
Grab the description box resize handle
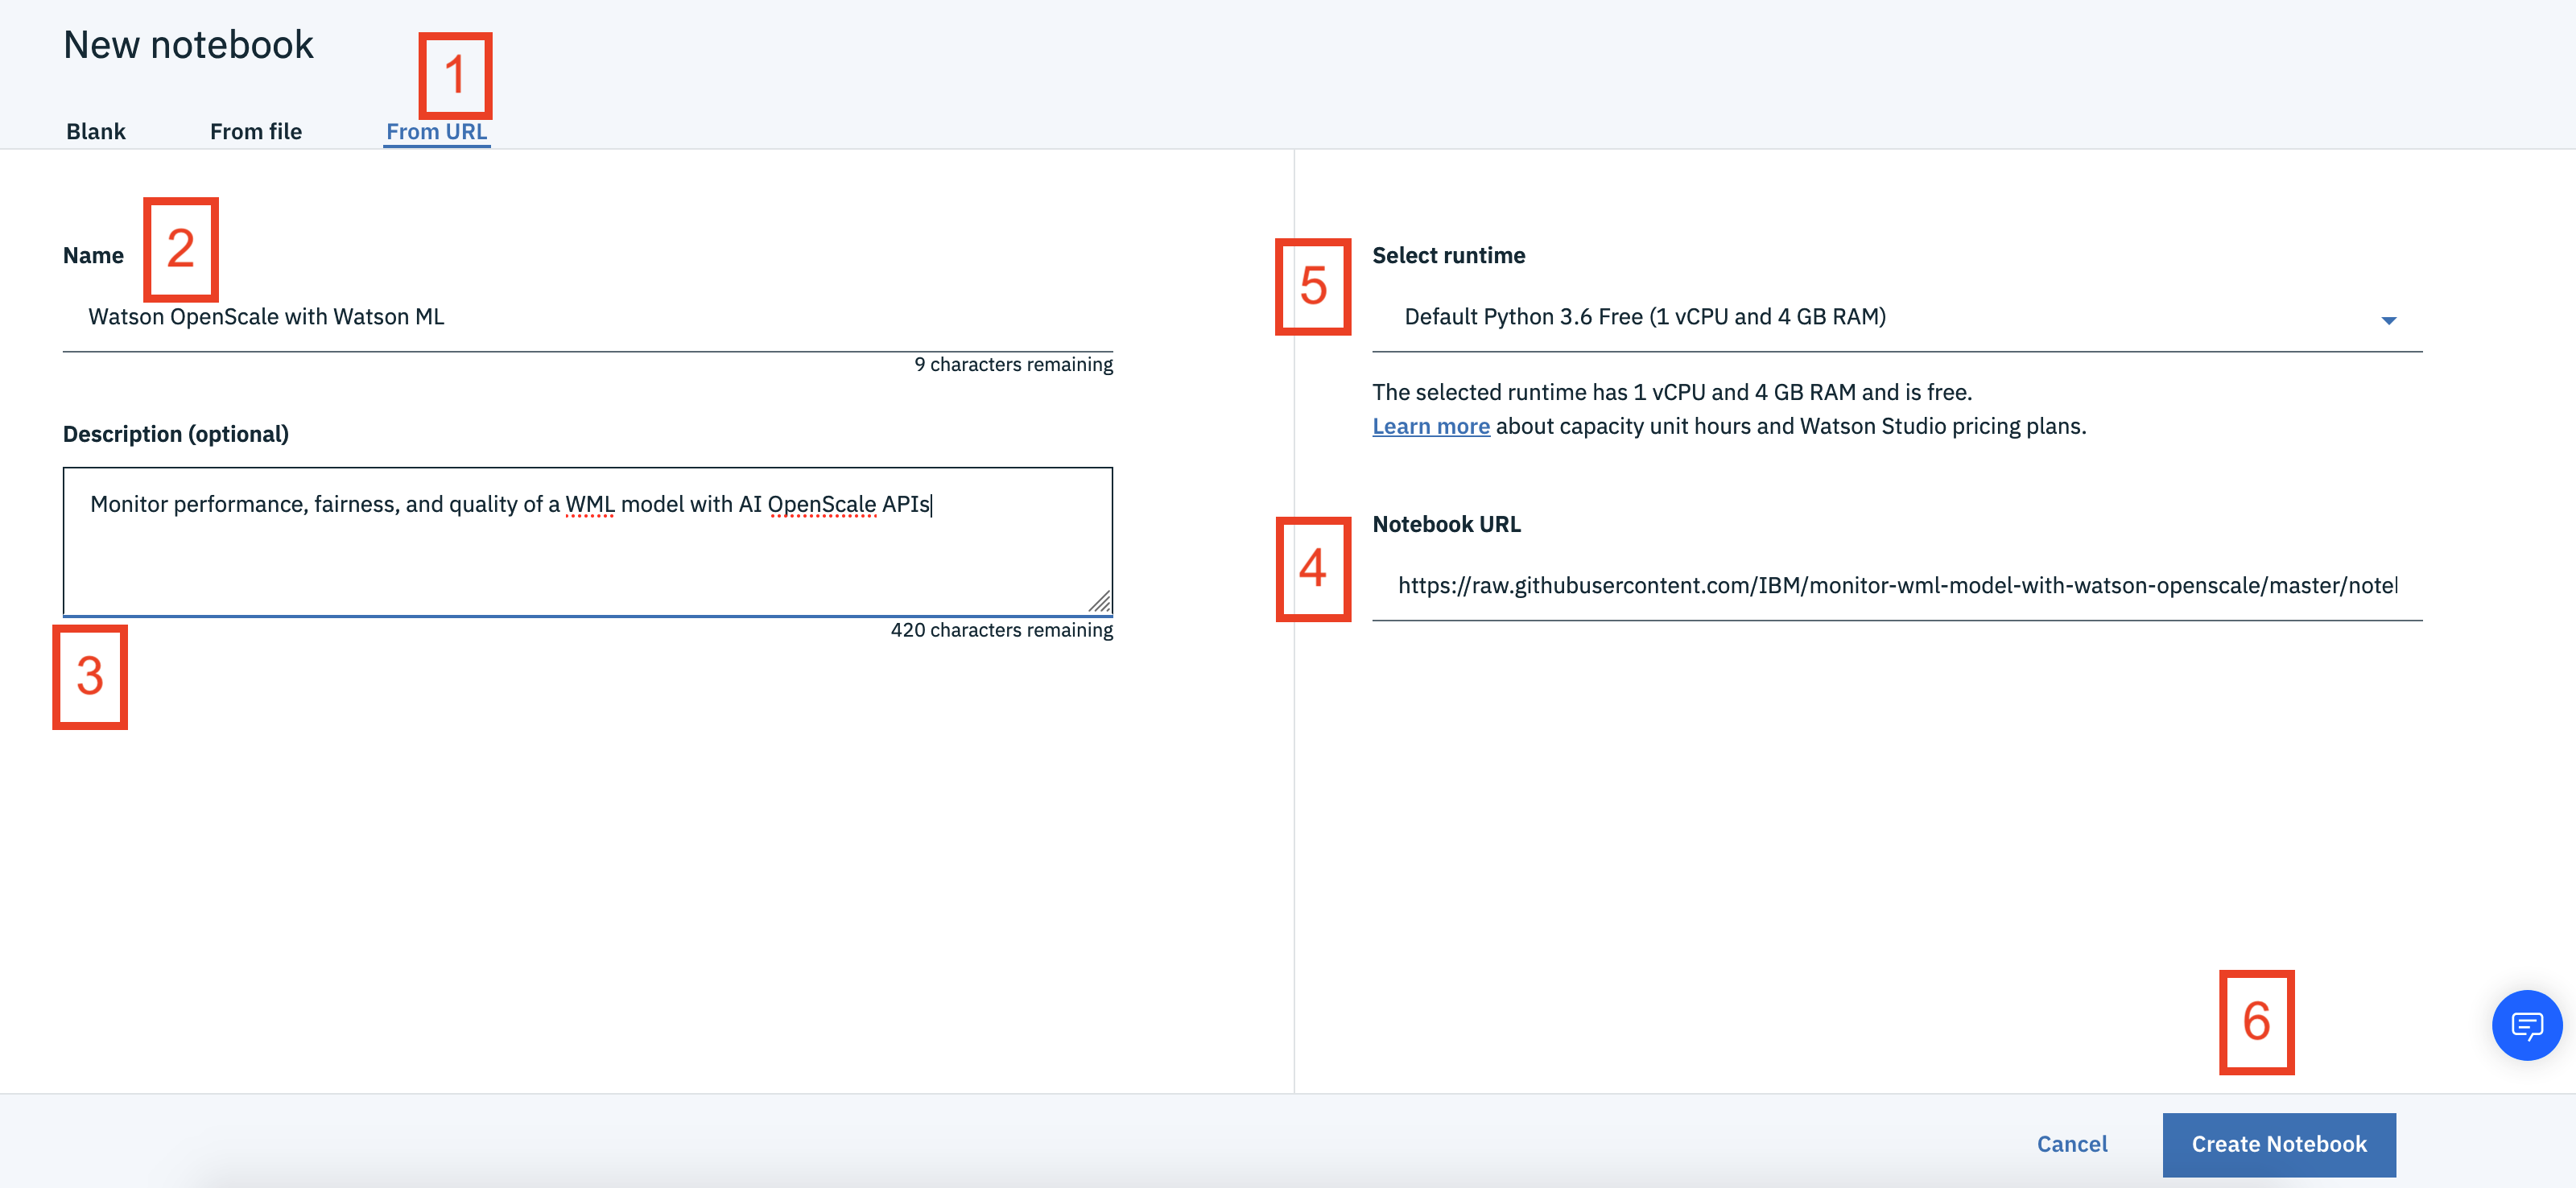[x=1100, y=602]
